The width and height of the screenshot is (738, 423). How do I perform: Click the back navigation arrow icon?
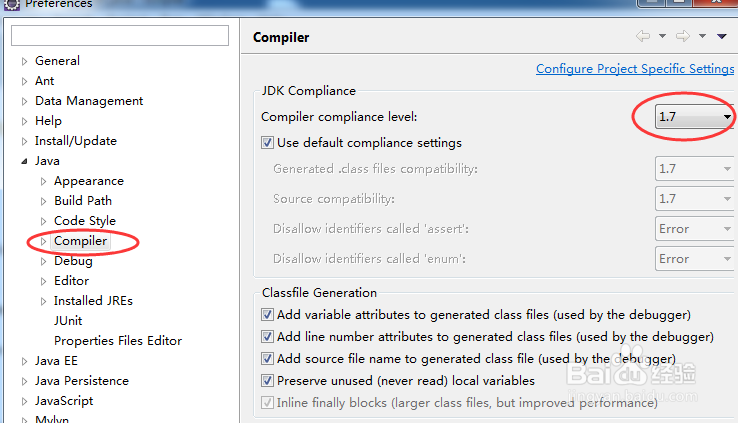[642, 37]
